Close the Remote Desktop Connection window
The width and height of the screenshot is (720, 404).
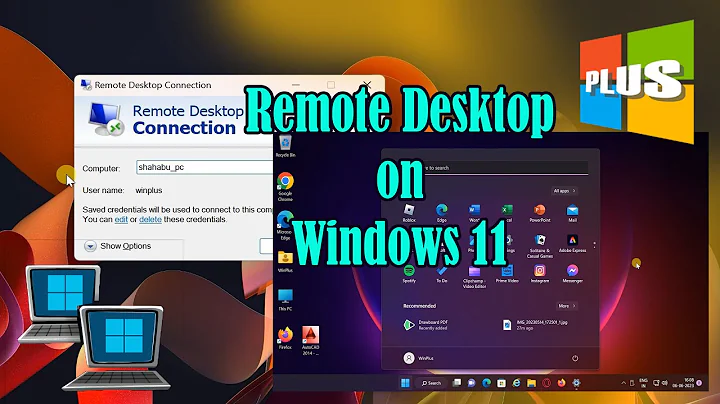[x=366, y=85]
